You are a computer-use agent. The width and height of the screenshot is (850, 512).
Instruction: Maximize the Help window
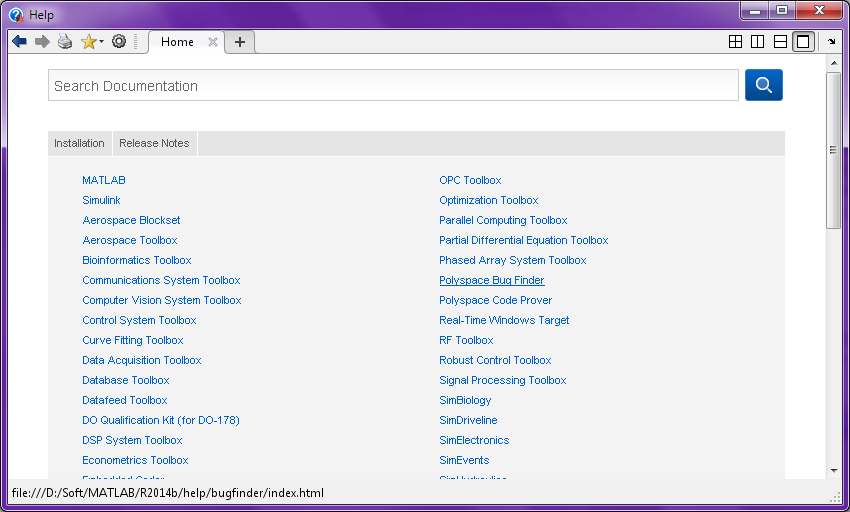(782, 11)
